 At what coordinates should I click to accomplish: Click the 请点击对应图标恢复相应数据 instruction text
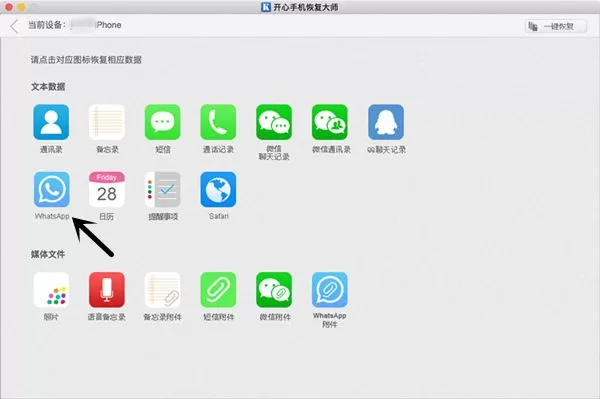click(86, 60)
